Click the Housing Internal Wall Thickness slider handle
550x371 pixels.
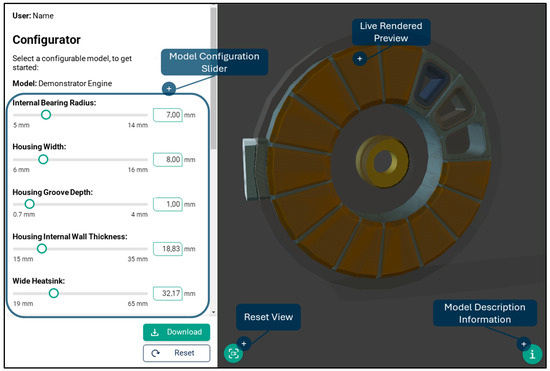click(42, 249)
